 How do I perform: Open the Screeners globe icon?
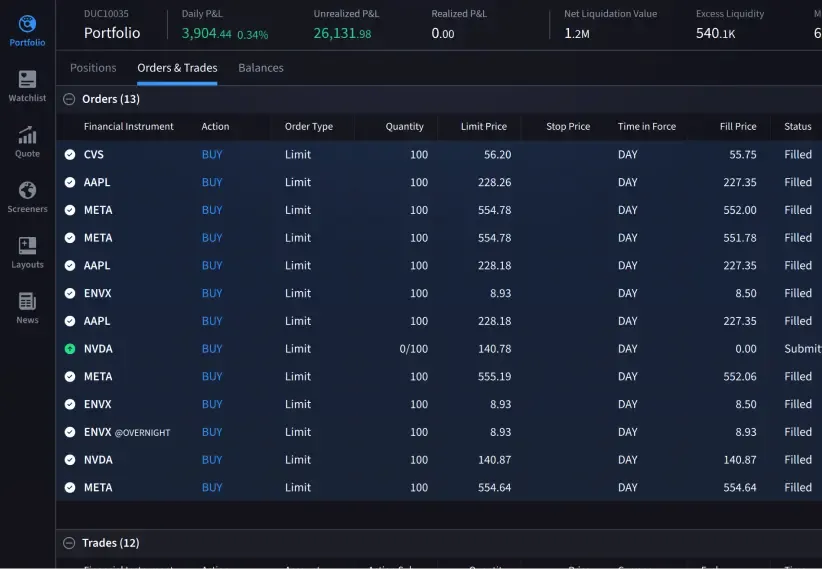pos(27,191)
